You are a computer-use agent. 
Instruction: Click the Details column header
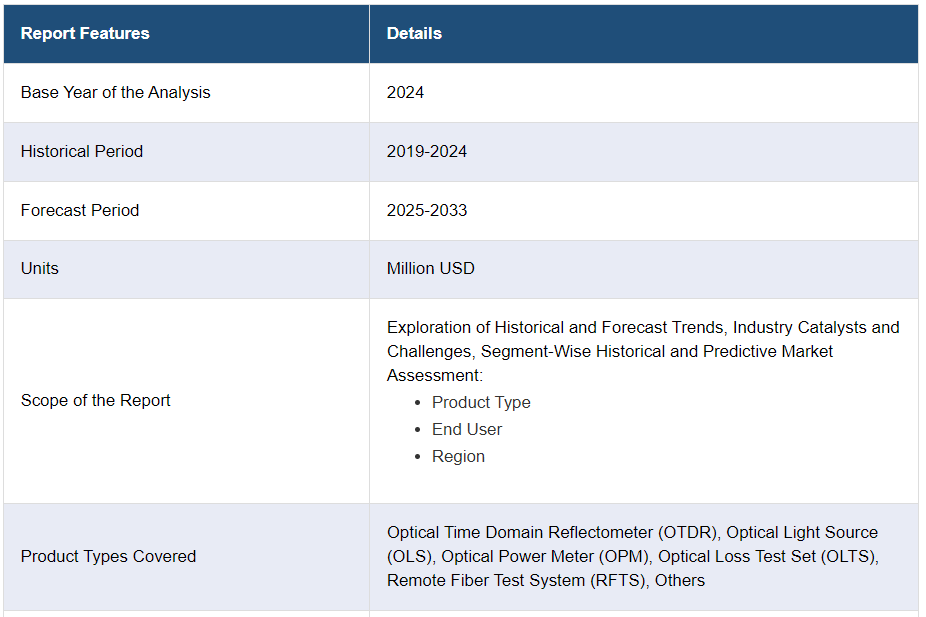tap(414, 33)
